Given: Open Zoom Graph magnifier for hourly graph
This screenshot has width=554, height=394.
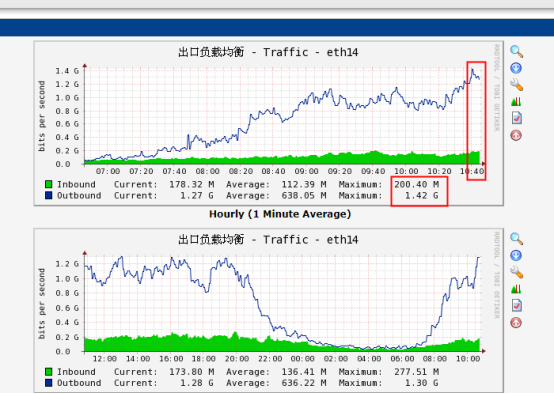Looking at the screenshot, I should click(517, 52).
